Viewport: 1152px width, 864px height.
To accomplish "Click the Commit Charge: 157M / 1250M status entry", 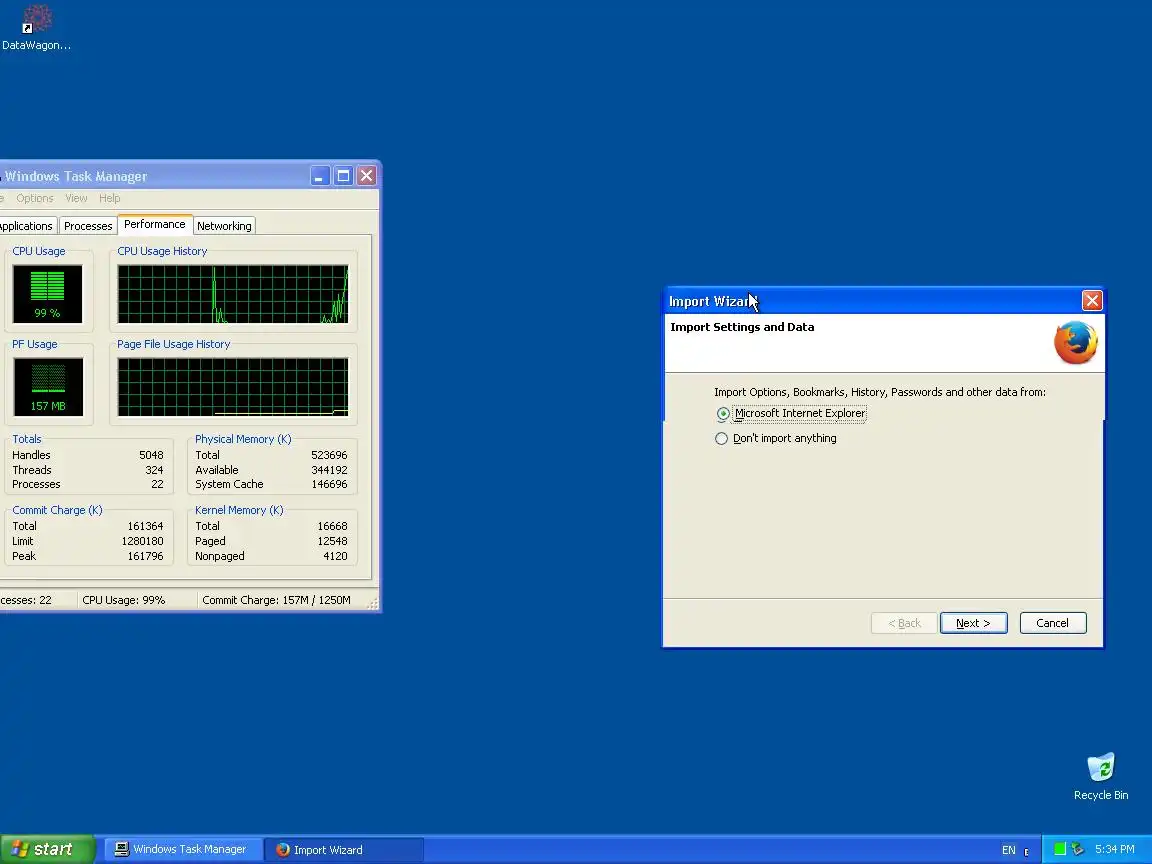I will [276, 600].
